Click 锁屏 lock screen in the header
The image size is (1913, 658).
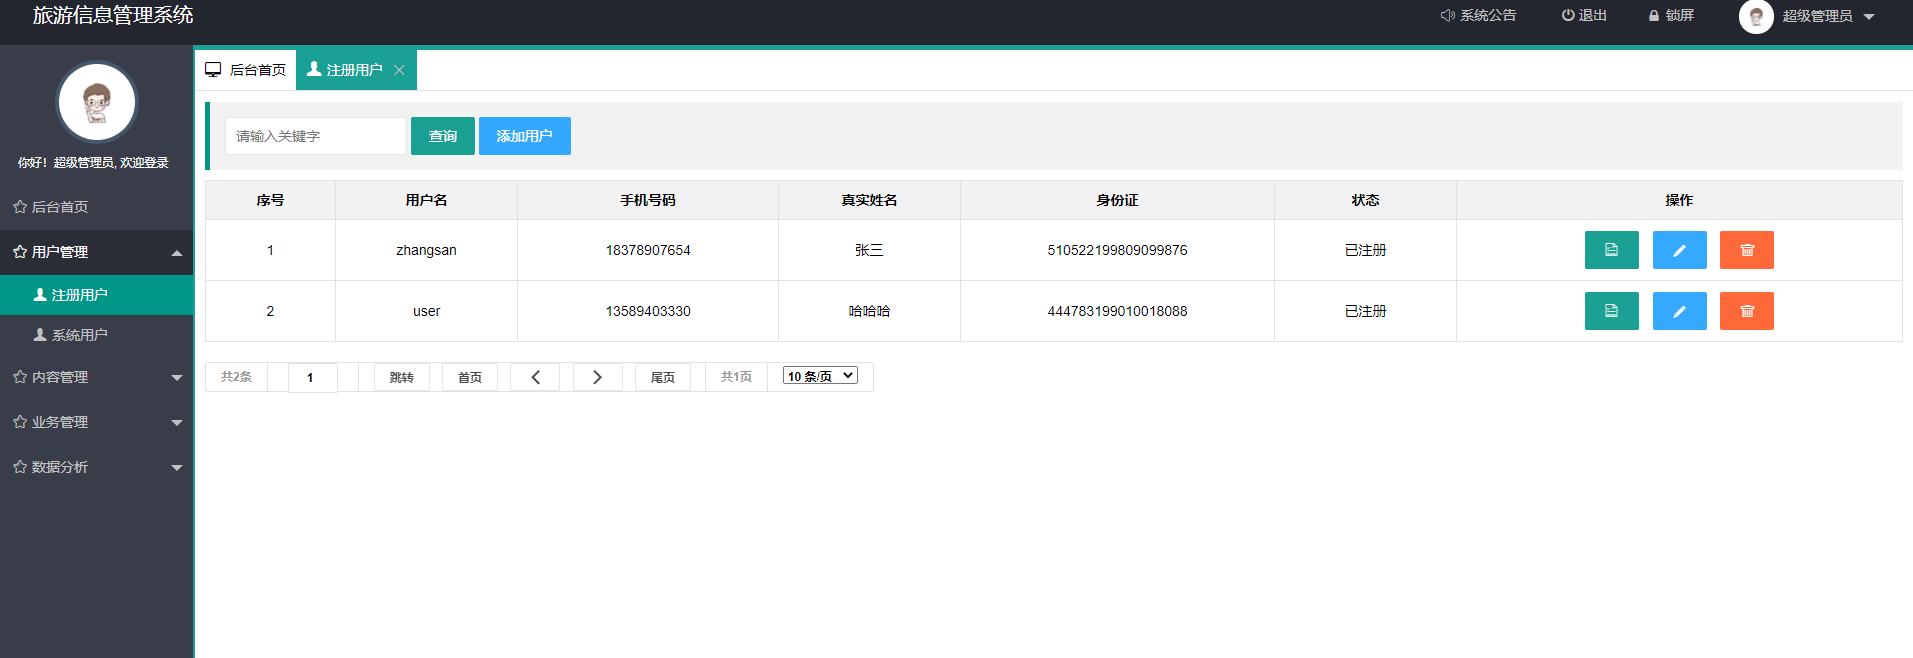pyautogui.click(x=1671, y=16)
